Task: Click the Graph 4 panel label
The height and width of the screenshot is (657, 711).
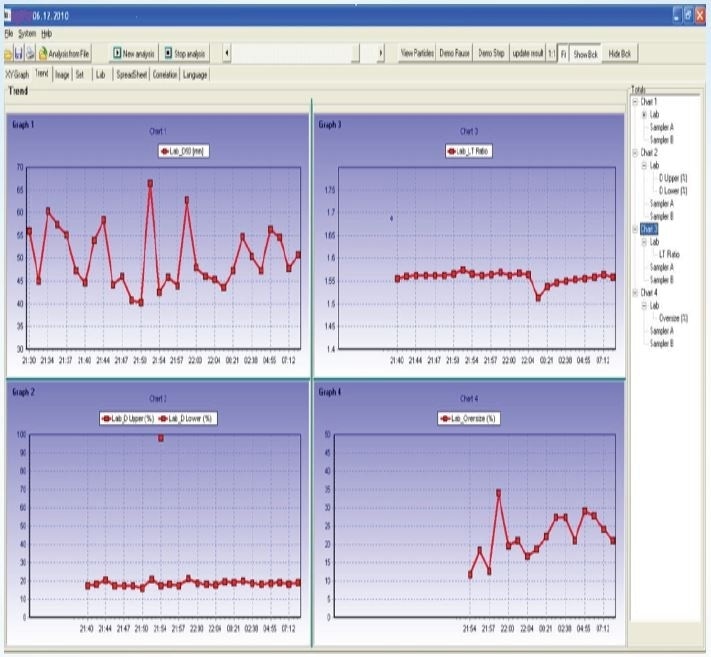Action: pos(330,392)
